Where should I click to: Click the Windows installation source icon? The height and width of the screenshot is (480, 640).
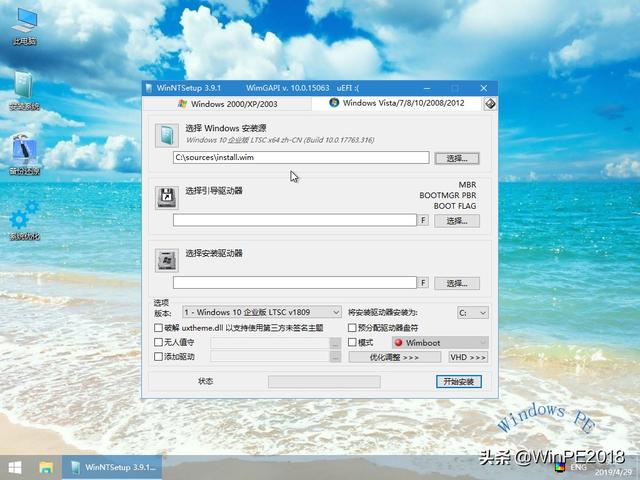(x=167, y=135)
